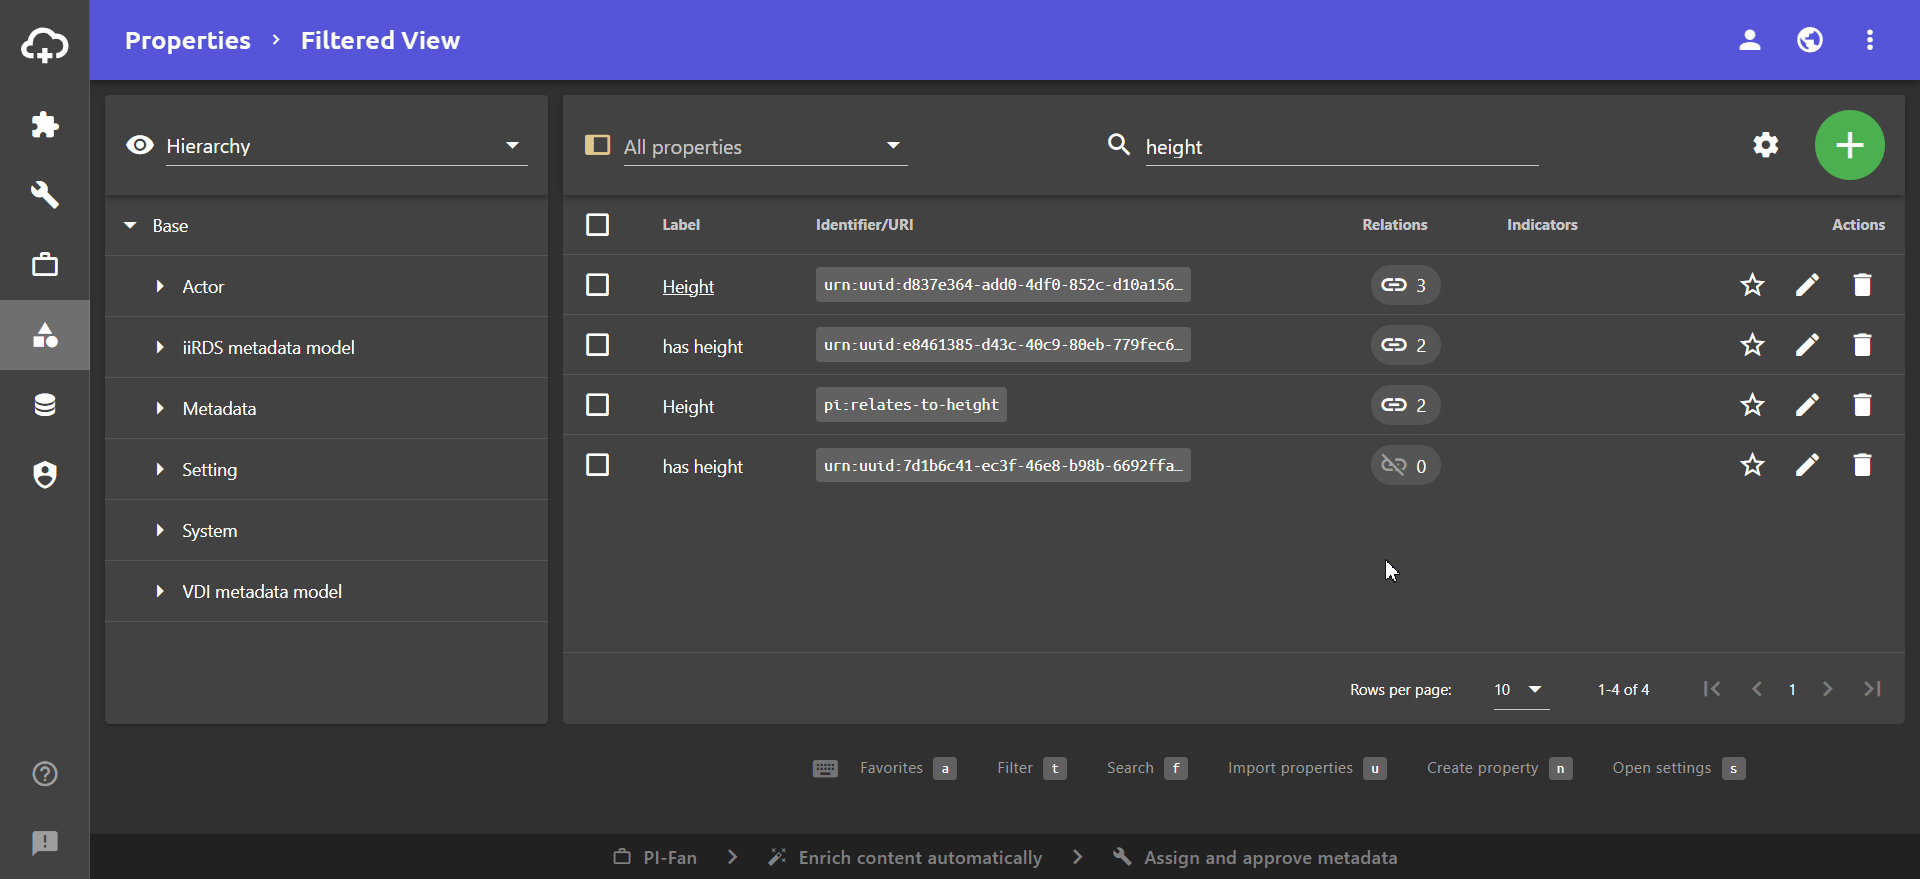
Task: Toggle the side panel icon beside All properties
Action: pos(597,145)
